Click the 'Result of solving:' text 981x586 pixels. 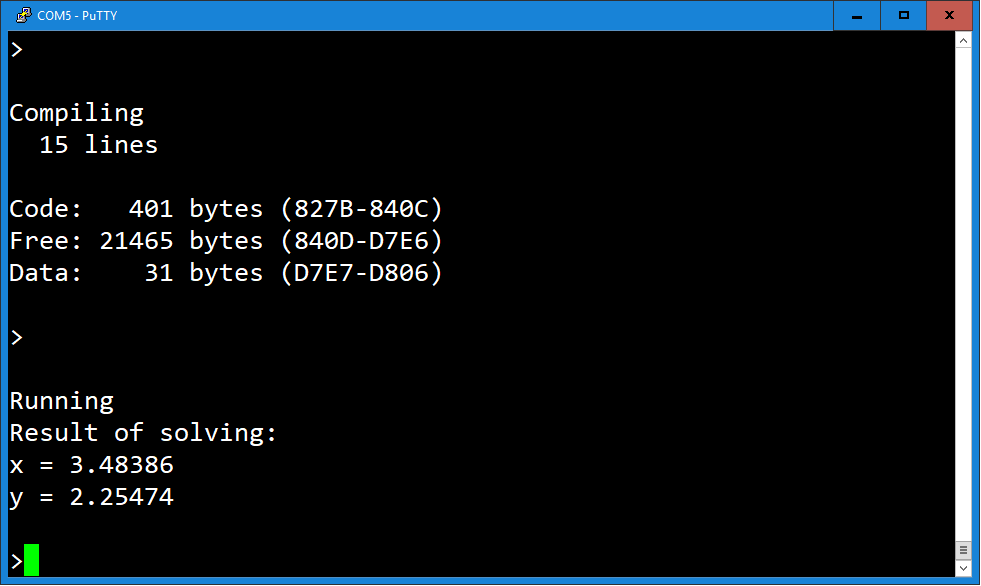click(143, 433)
